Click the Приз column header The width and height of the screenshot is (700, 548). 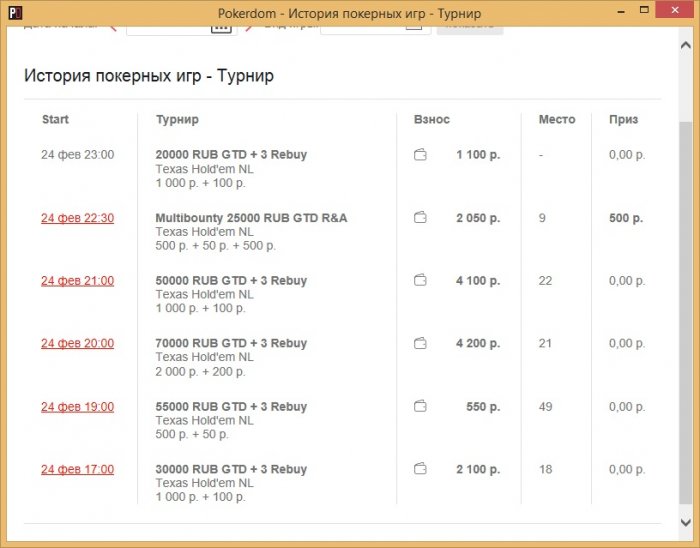[x=624, y=120]
